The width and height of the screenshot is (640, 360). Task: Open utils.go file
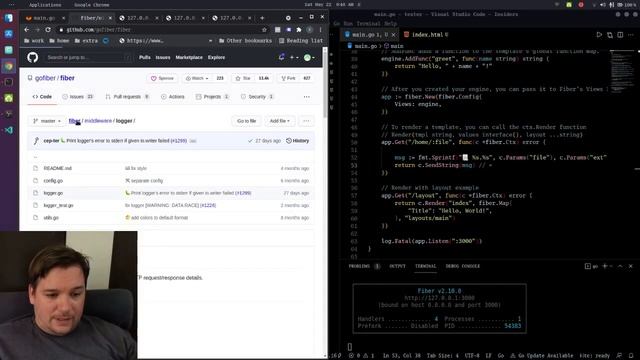point(51,218)
